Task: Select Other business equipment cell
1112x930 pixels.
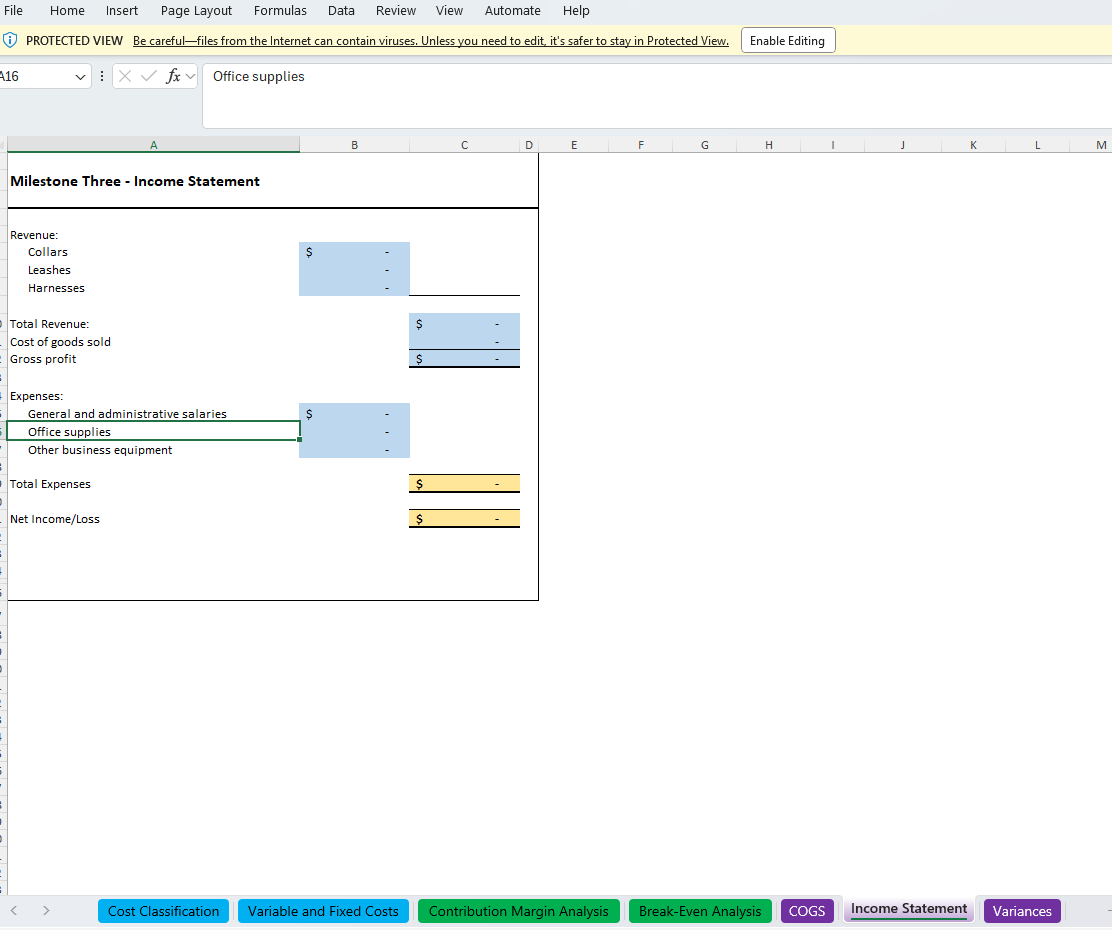Action: tap(153, 450)
